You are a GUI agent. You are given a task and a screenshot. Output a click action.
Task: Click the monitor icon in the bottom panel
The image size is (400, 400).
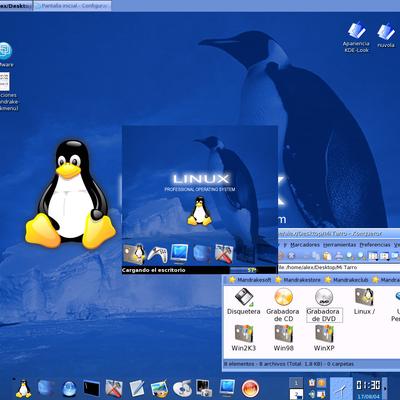point(227,388)
